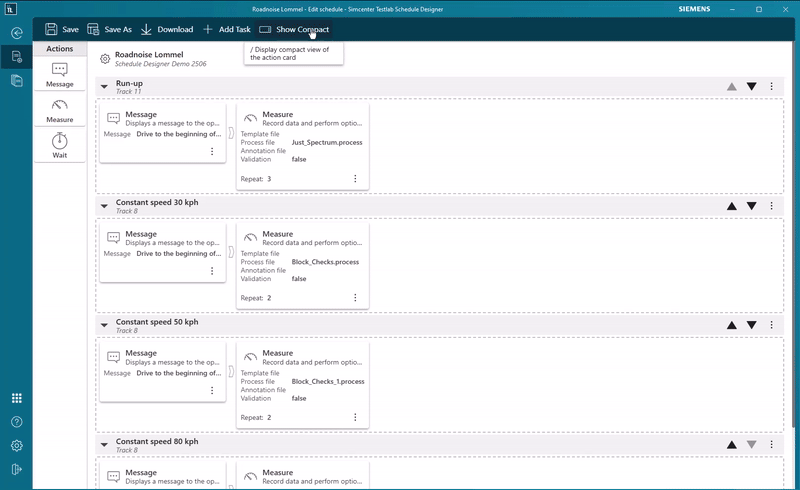The width and height of the screenshot is (800, 490).
Task: Select the Message action in the Actions panel
Action: 59,74
